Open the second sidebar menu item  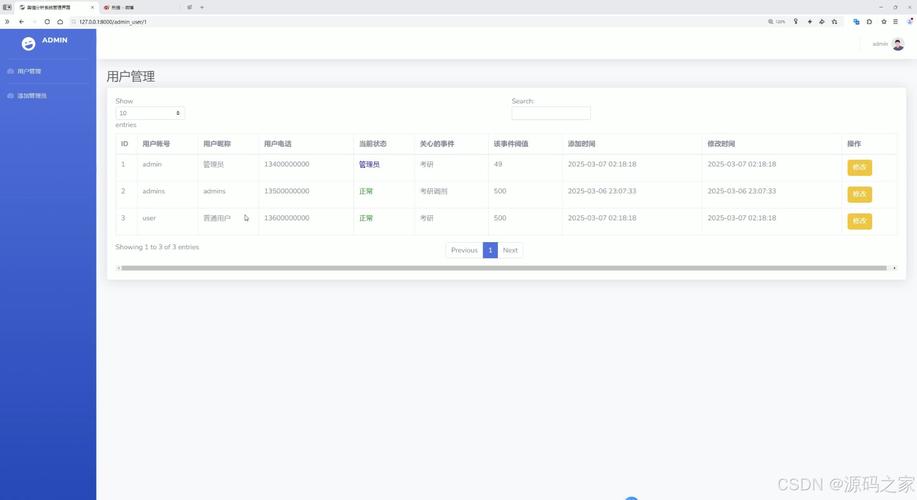(32, 96)
